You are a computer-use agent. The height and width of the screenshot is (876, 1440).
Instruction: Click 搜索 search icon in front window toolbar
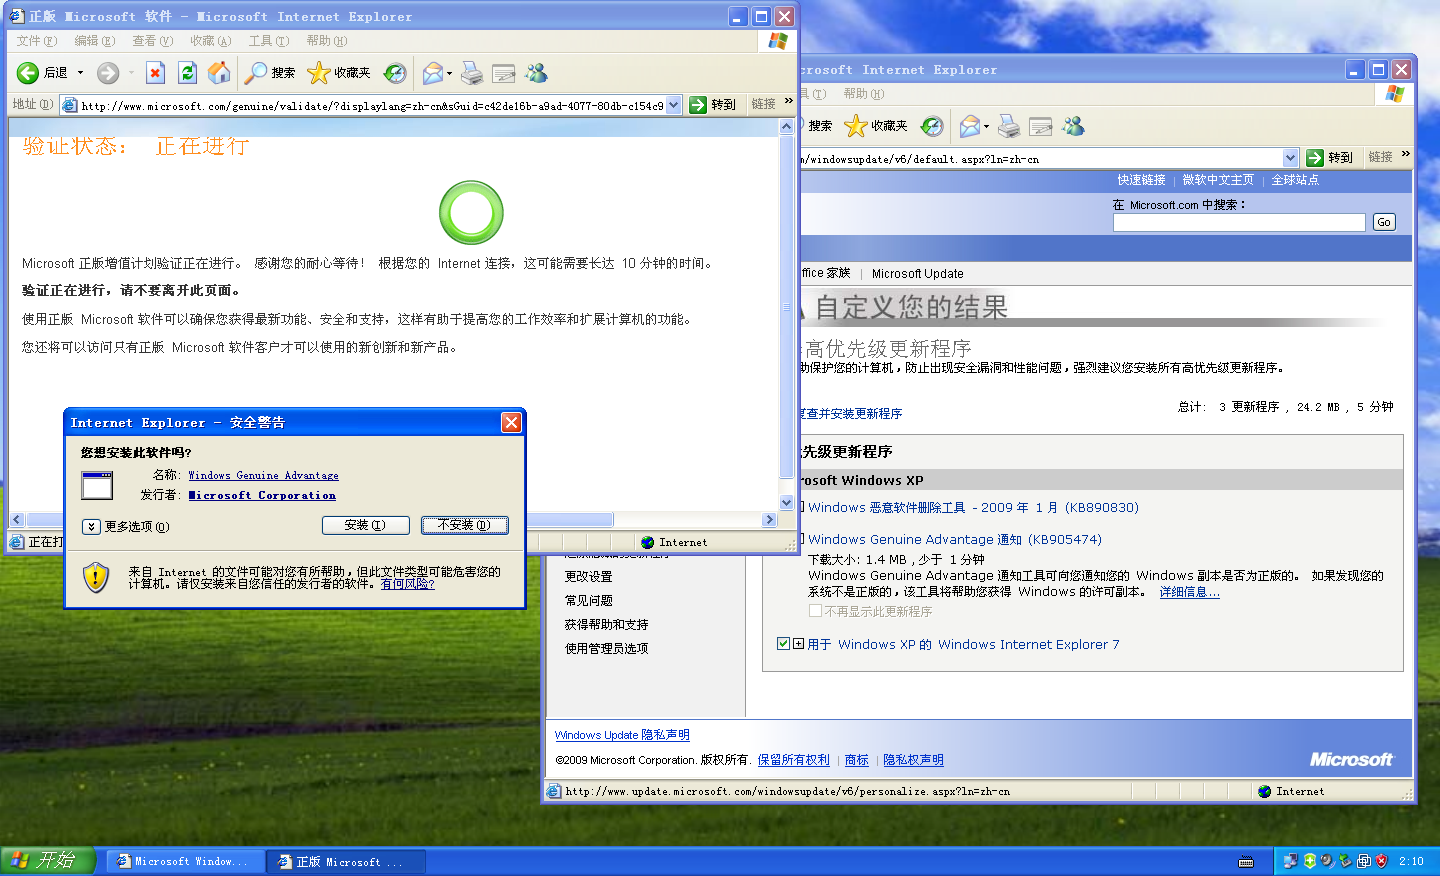270,73
